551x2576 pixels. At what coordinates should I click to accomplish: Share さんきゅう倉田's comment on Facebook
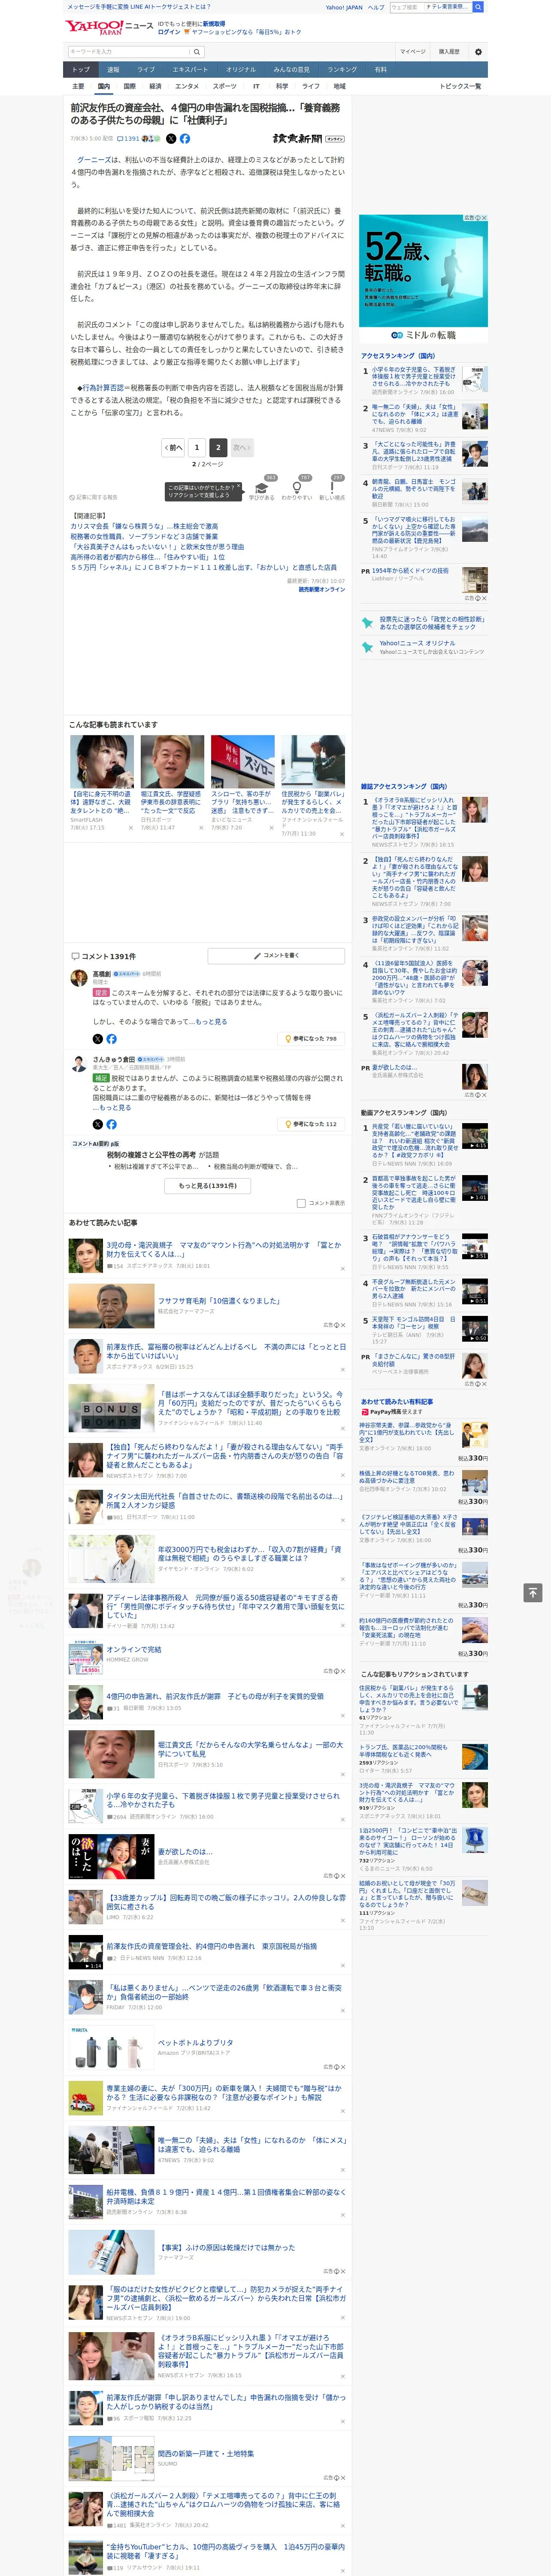[x=111, y=1124]
